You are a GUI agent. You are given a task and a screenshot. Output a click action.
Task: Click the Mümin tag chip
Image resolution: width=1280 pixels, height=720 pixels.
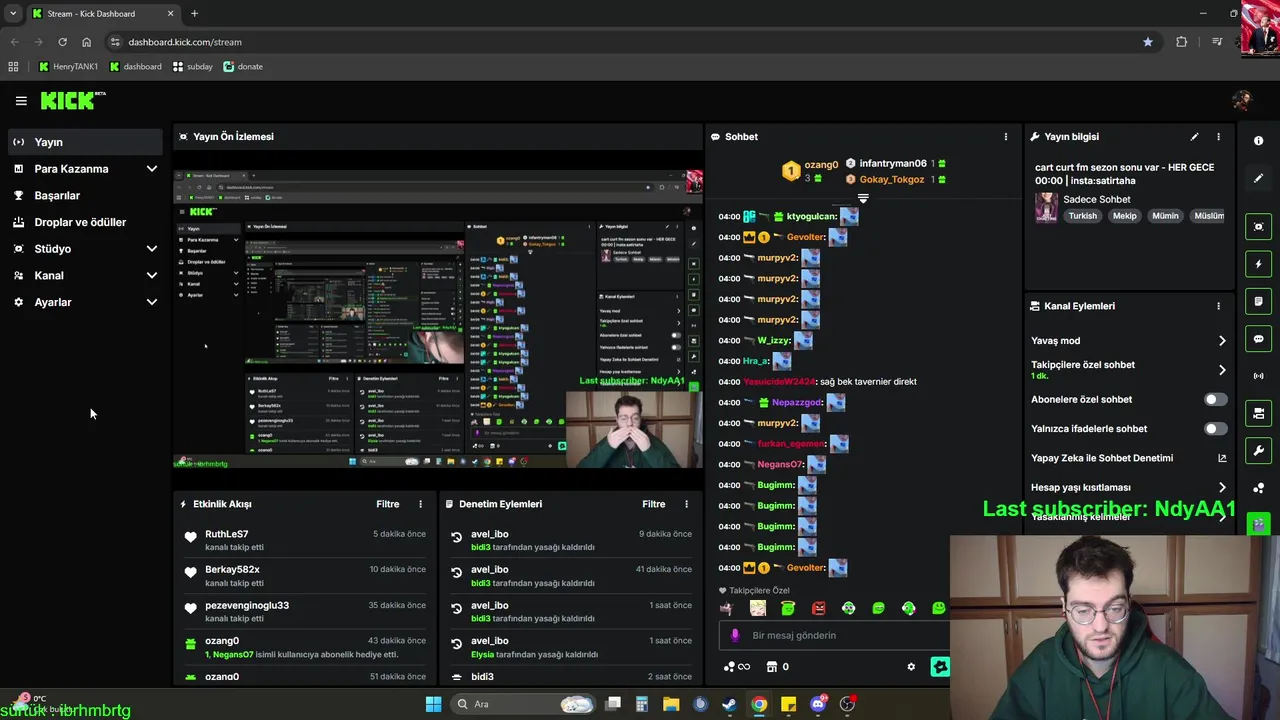click(x=1166, y=216)
